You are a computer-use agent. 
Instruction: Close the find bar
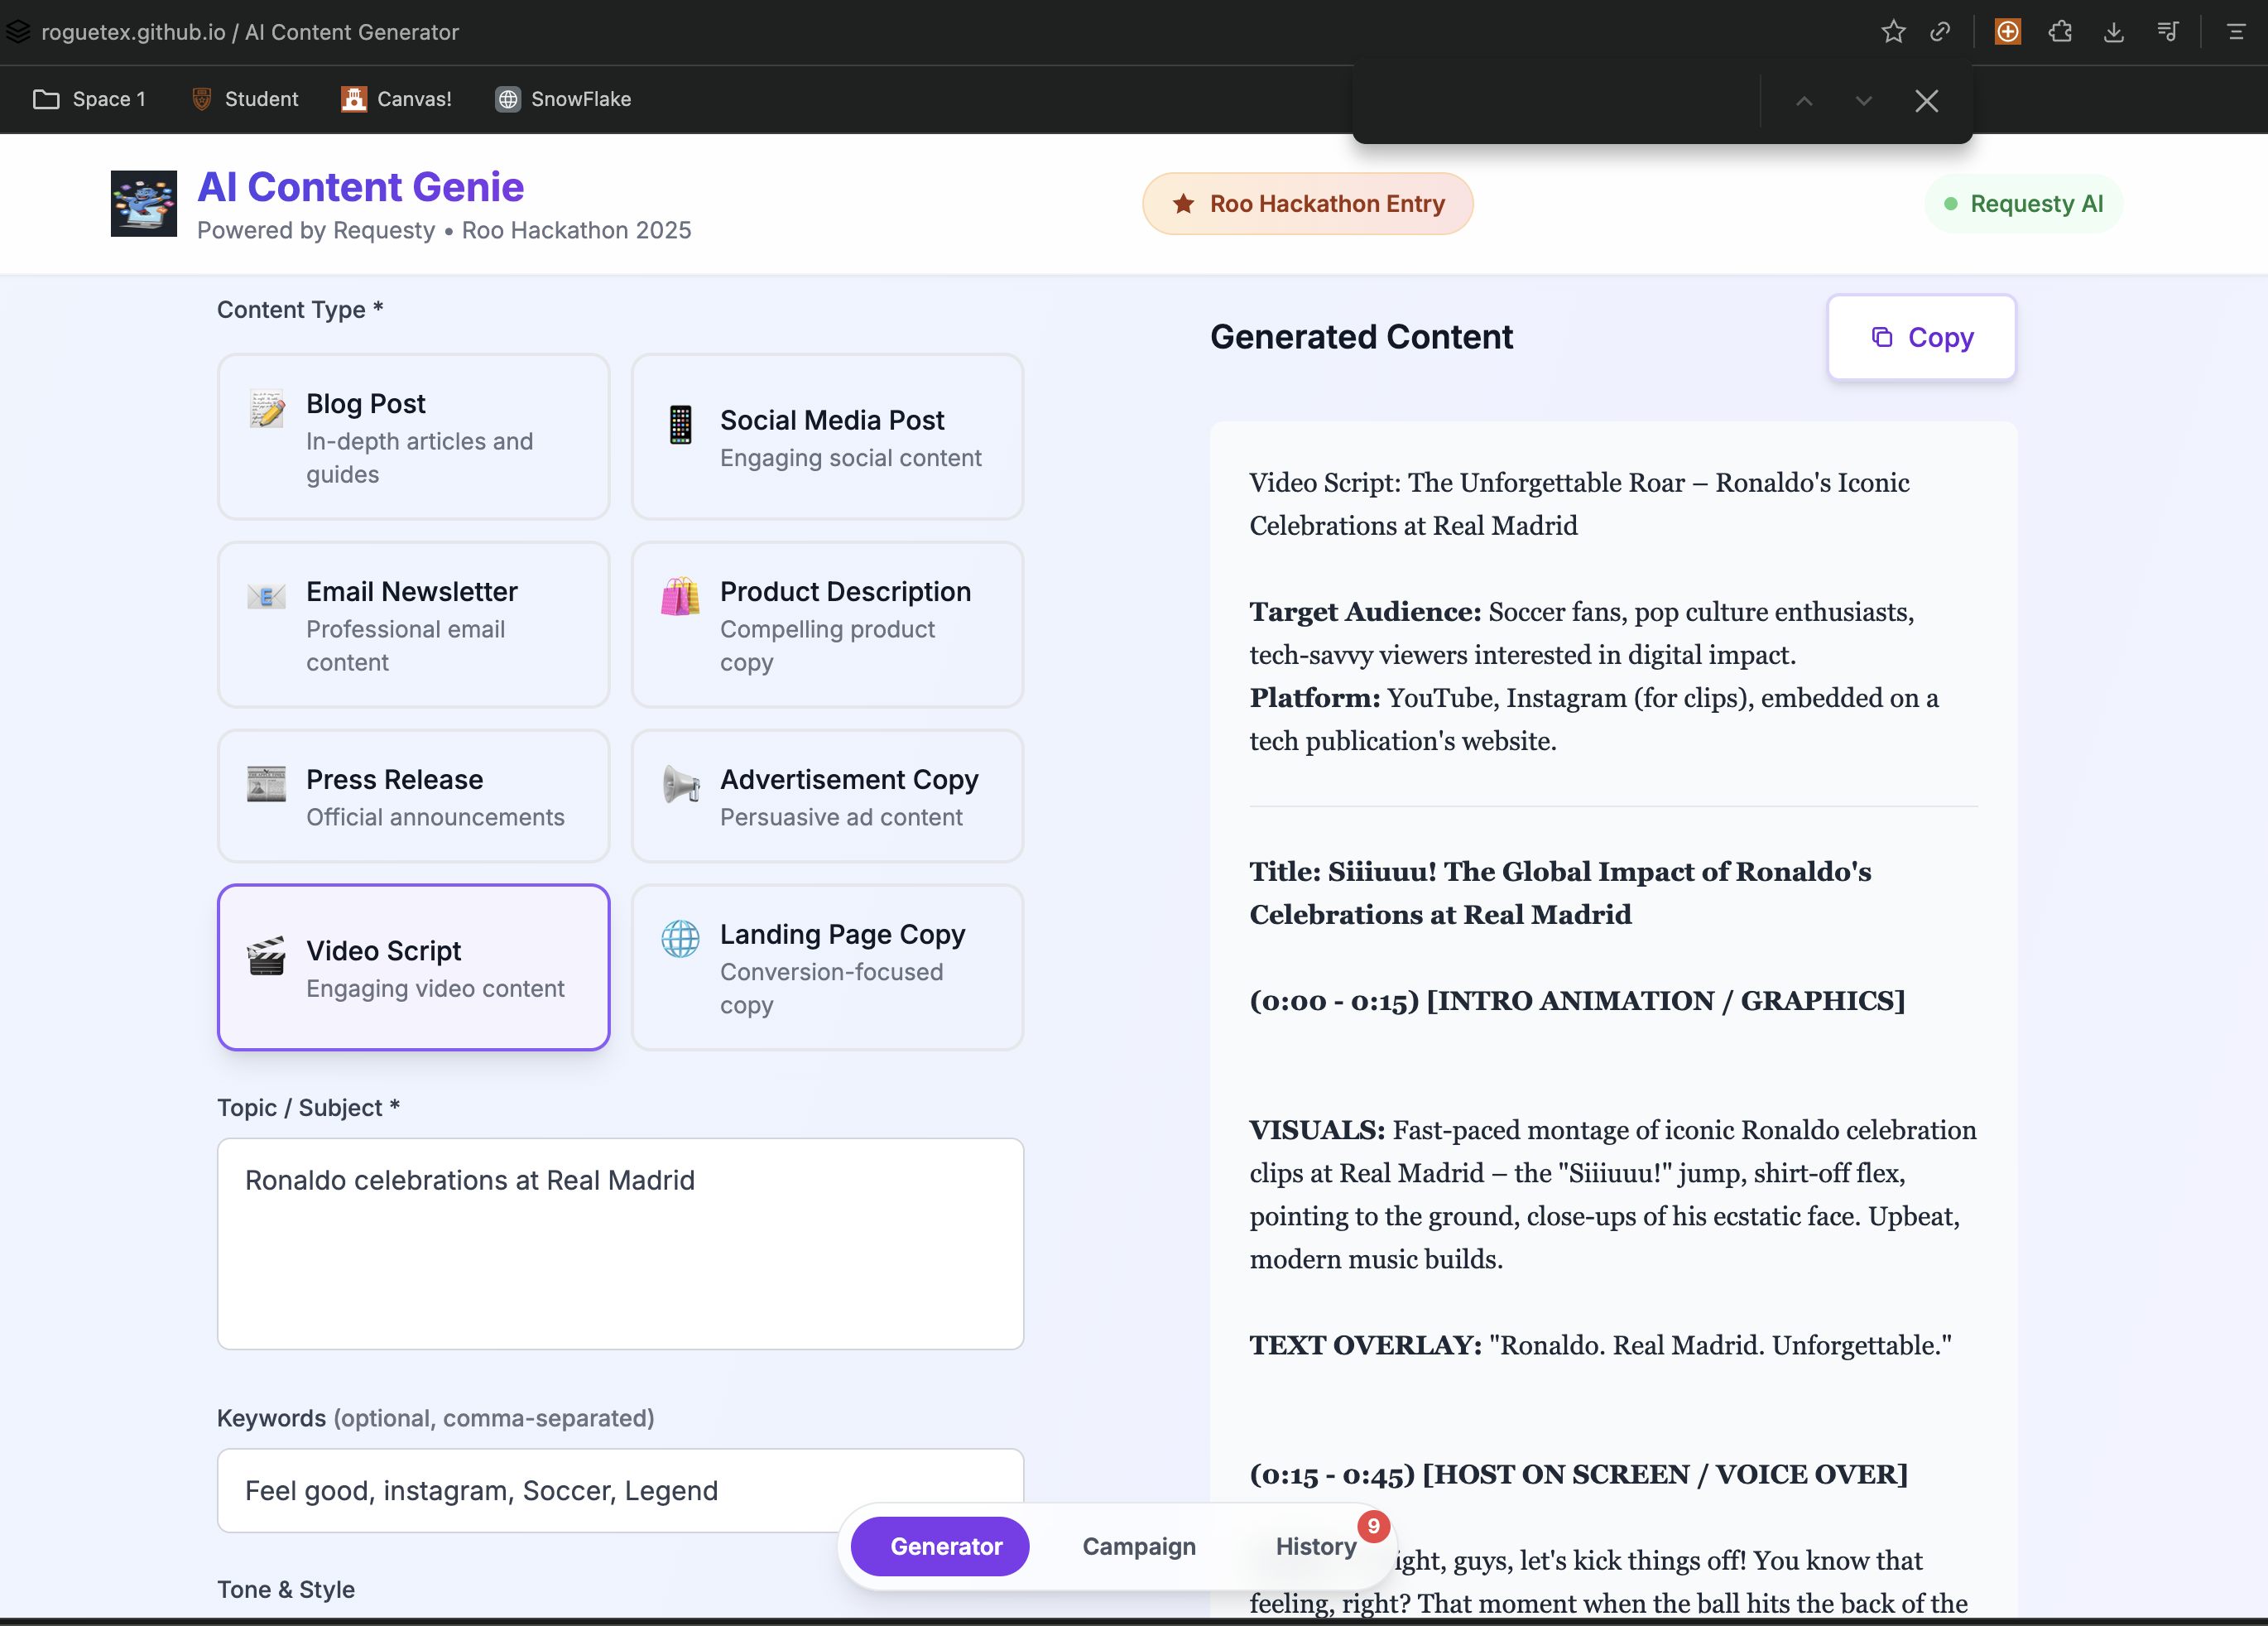(x=1926, y=101)
